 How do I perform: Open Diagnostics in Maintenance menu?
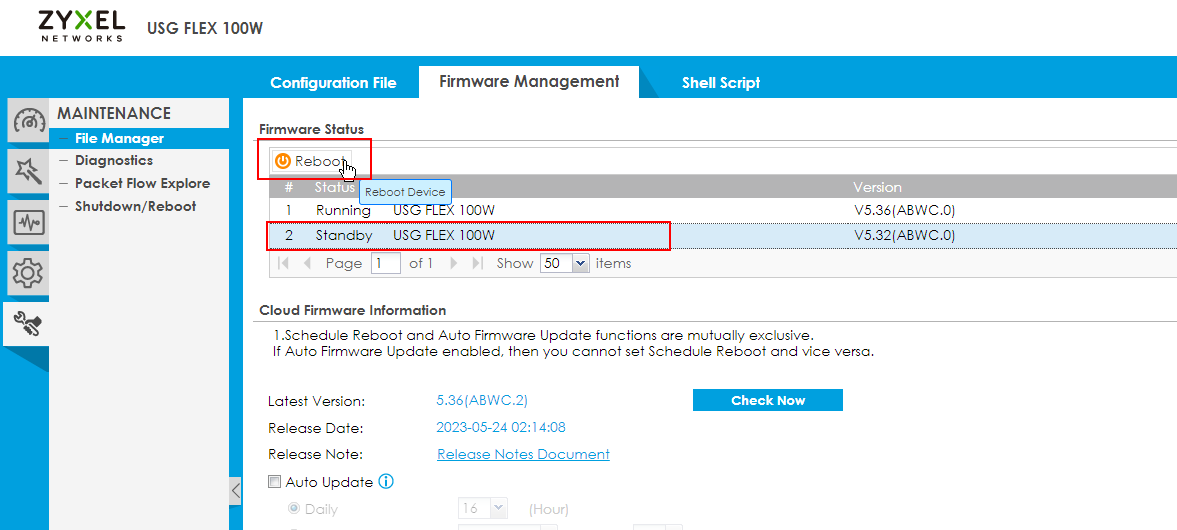(114, 160)
